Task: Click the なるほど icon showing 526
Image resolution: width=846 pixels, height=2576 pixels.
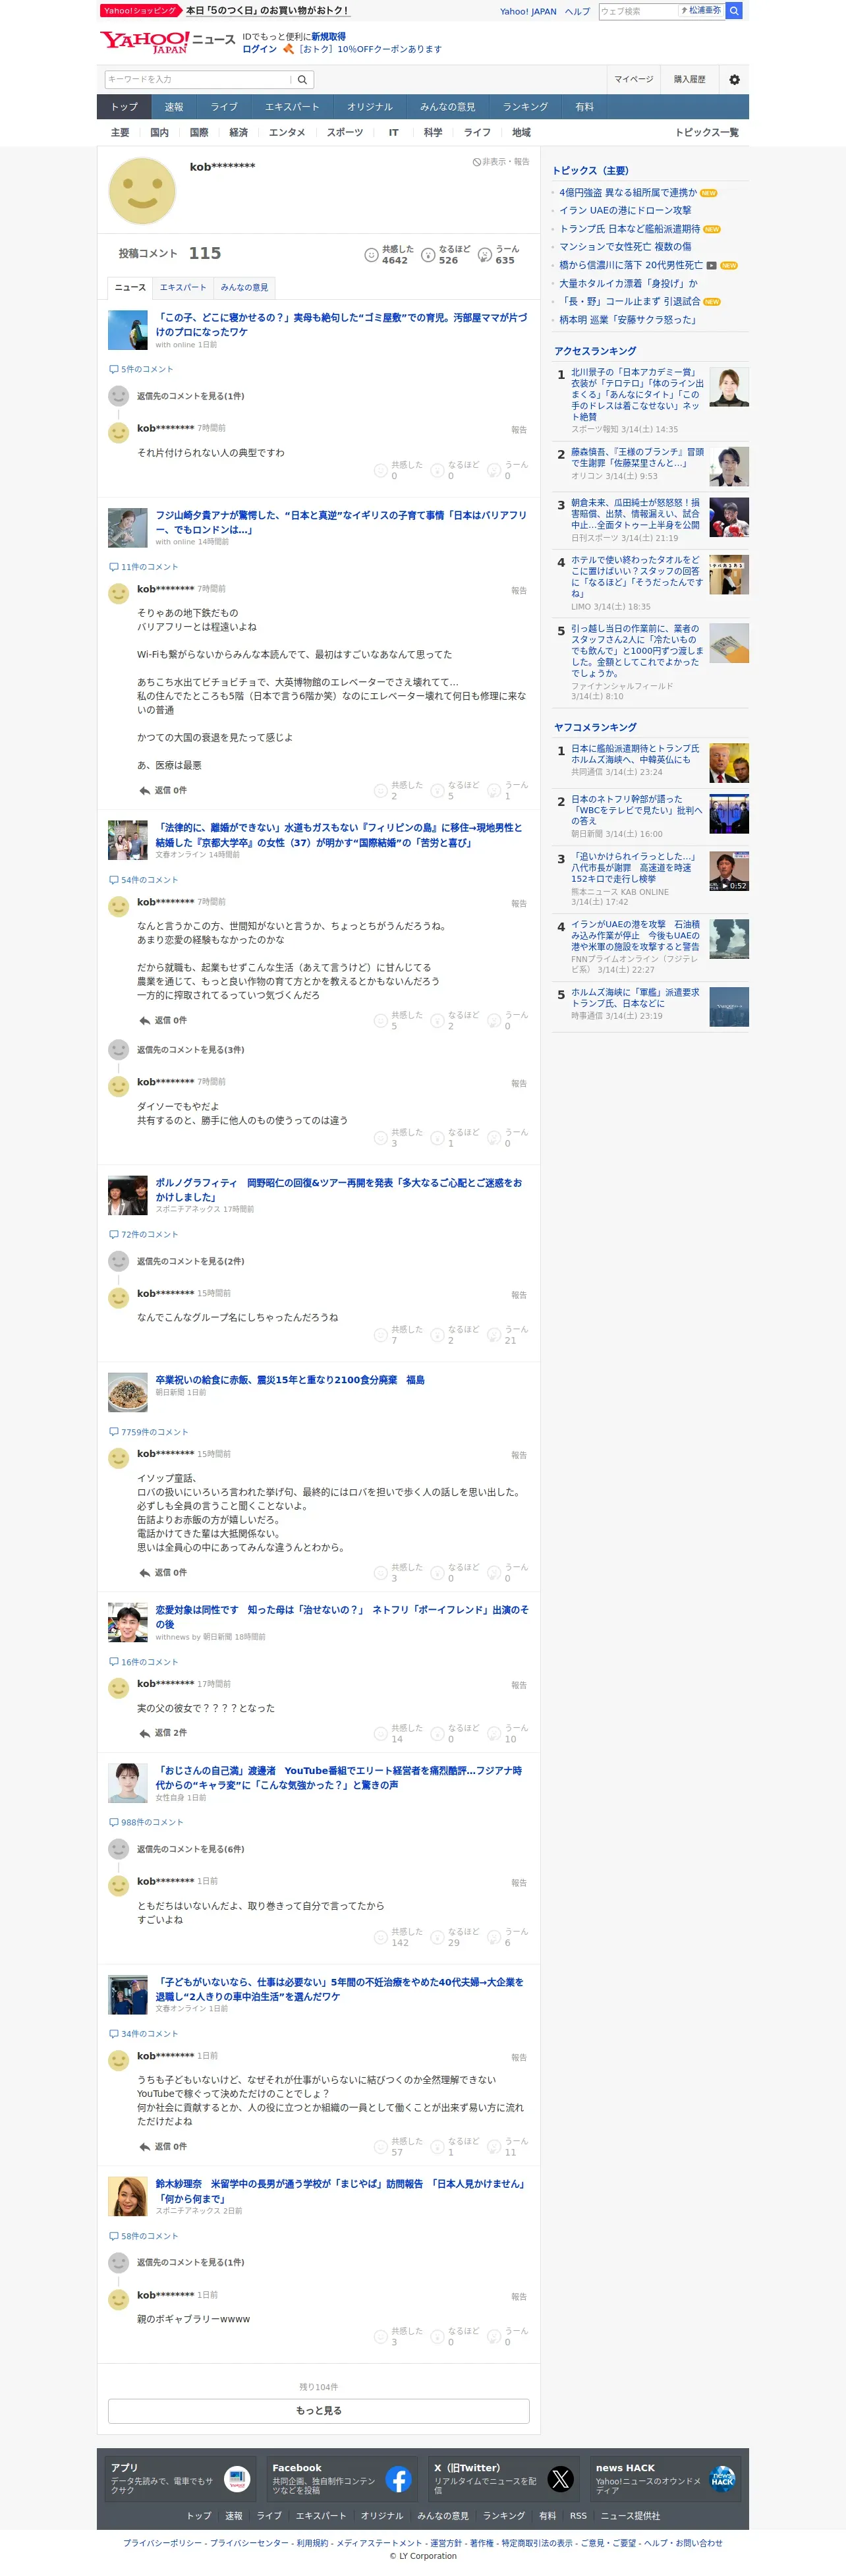Action: pyautogui.click(x=428, y=255)
